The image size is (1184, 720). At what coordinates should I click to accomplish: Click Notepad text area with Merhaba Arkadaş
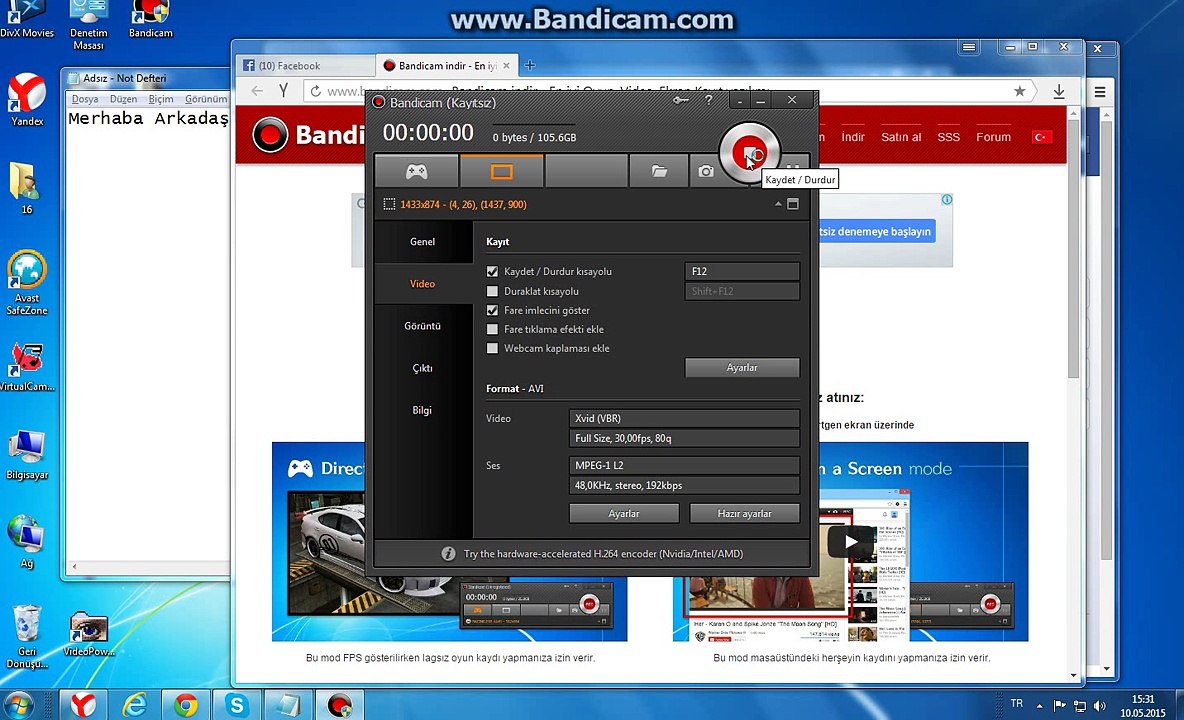coord(148,332)
